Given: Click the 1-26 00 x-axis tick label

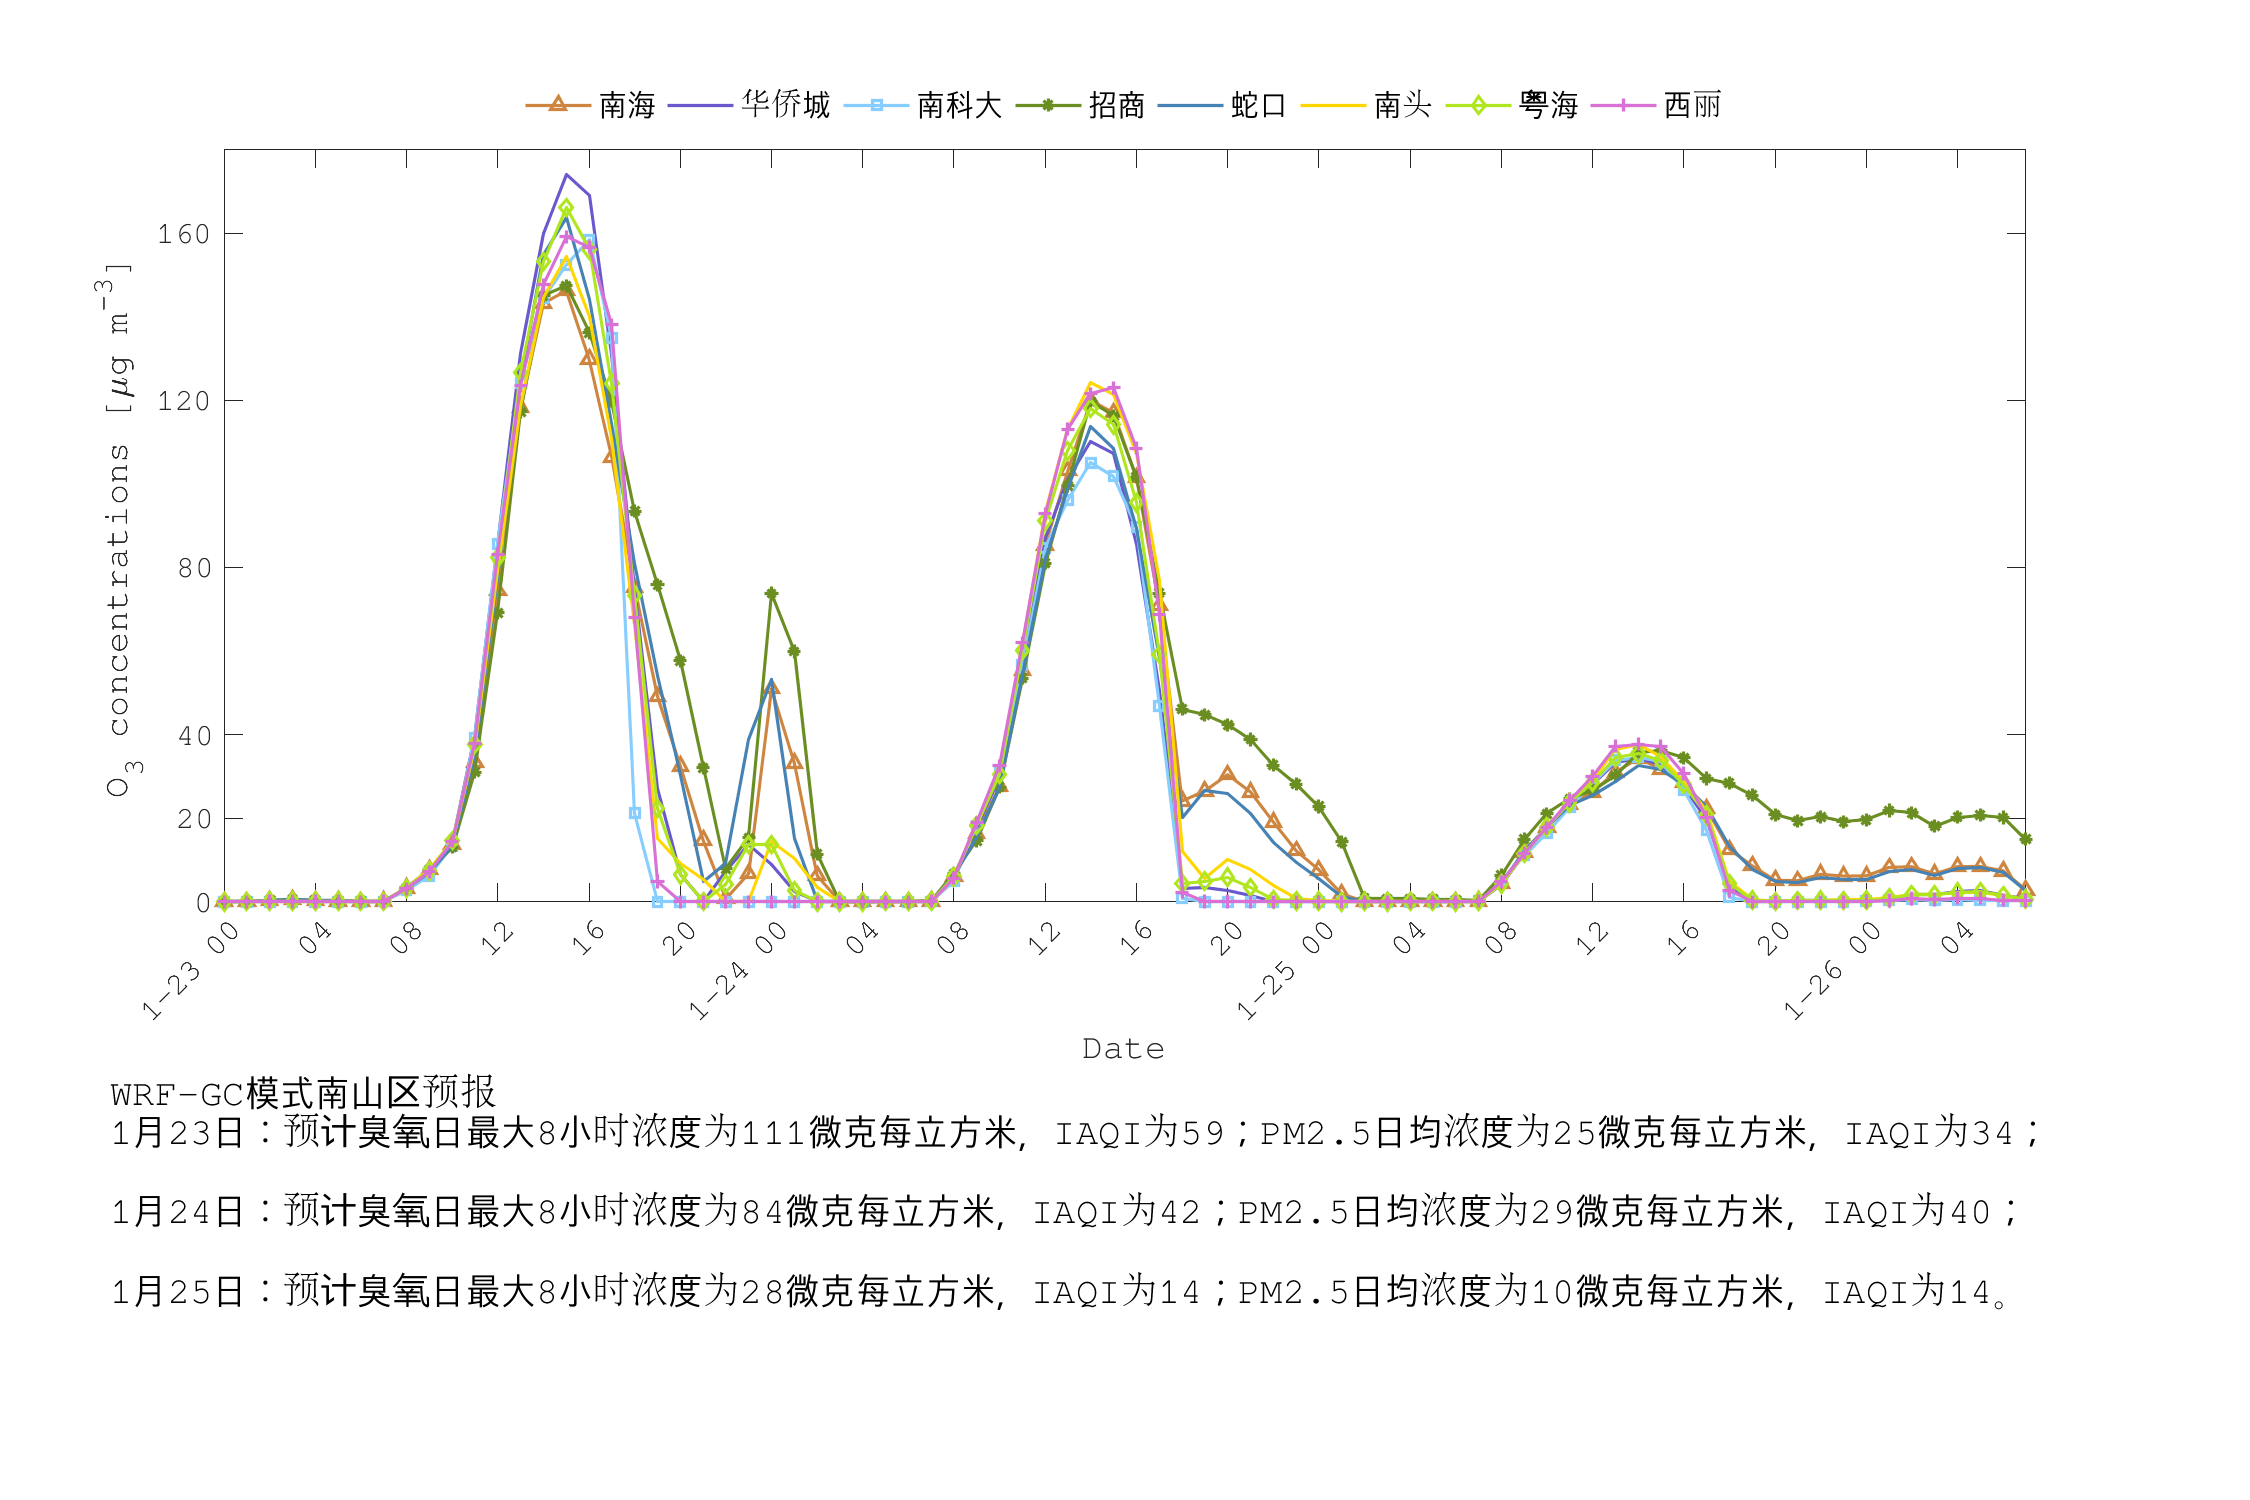Looking at the screenshot, I should tap(1832, 970).
